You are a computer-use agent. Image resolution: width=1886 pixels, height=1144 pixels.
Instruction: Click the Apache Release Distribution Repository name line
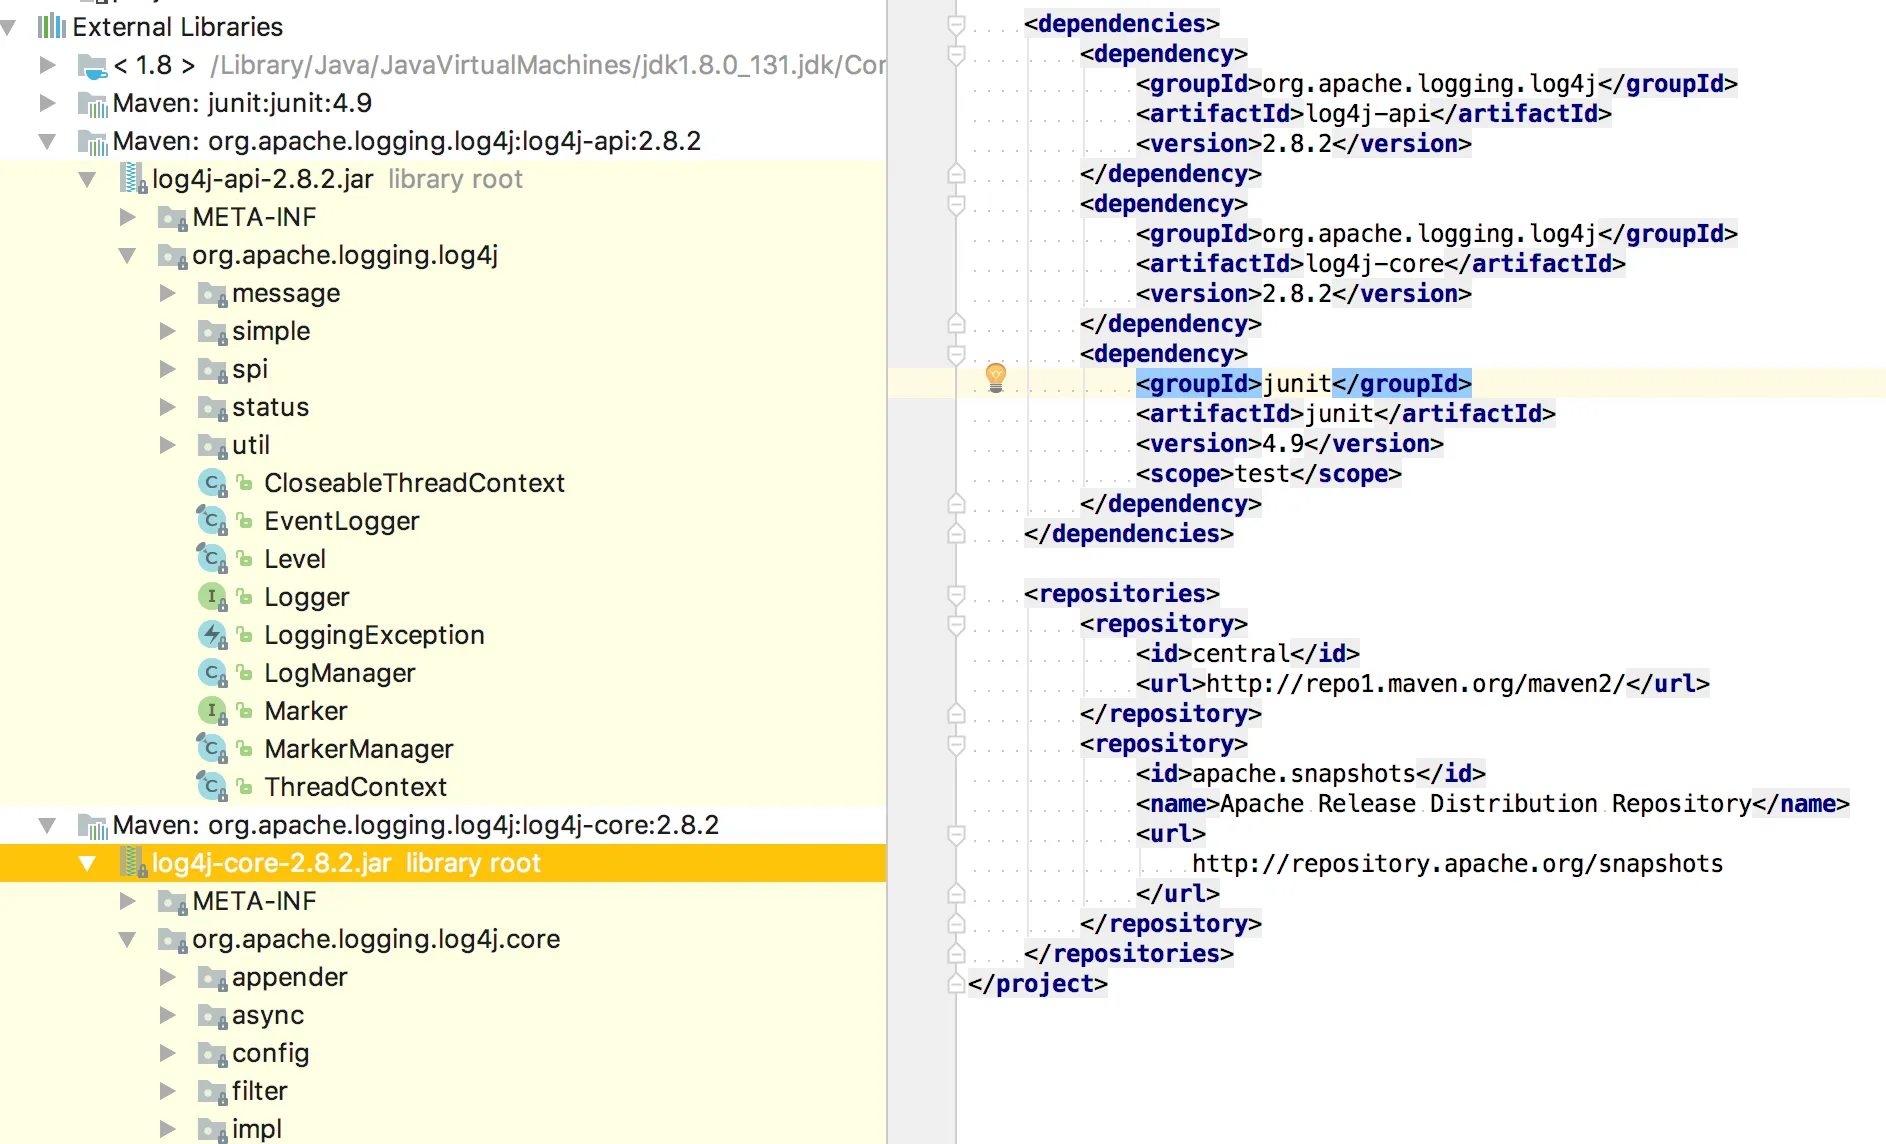pyautogui.click(x=1492, y=804)
